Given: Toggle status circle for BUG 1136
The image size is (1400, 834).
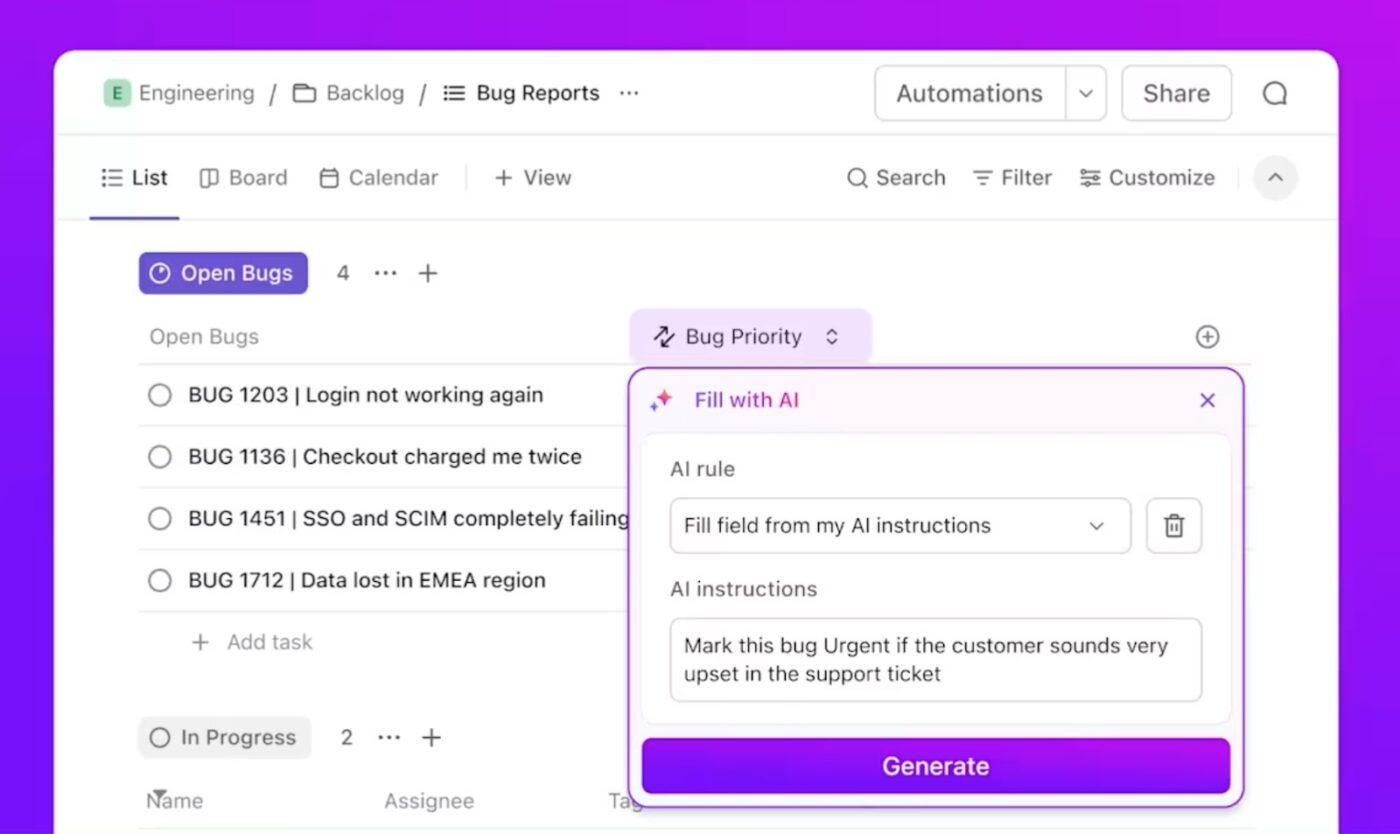Looking at the screenshot, I should point(160,457).
